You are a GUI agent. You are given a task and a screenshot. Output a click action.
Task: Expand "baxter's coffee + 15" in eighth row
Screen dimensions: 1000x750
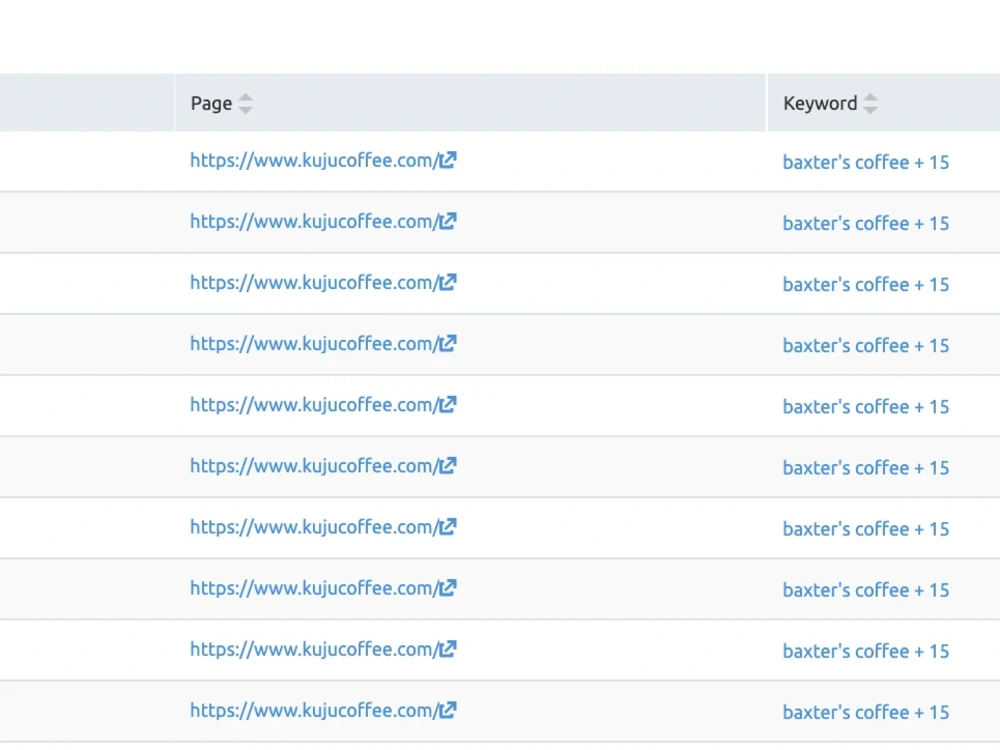866,590
